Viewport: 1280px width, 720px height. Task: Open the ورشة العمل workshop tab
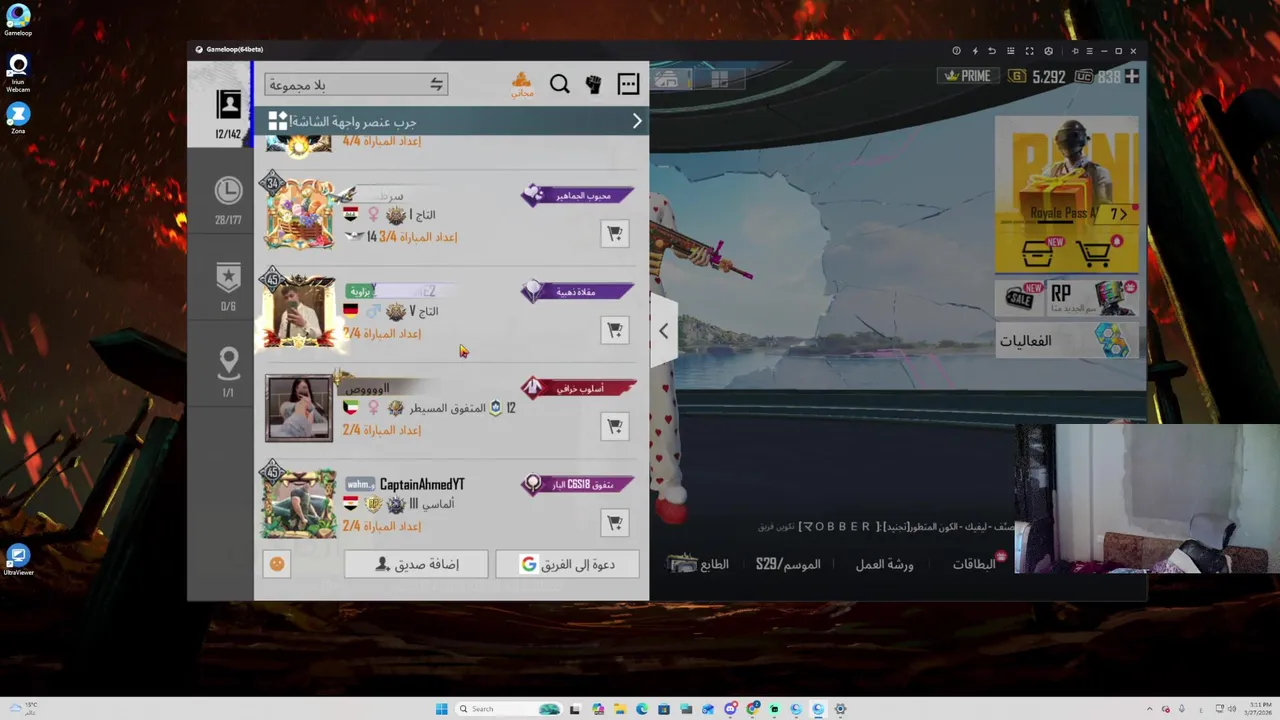click(x=884, y=564)
